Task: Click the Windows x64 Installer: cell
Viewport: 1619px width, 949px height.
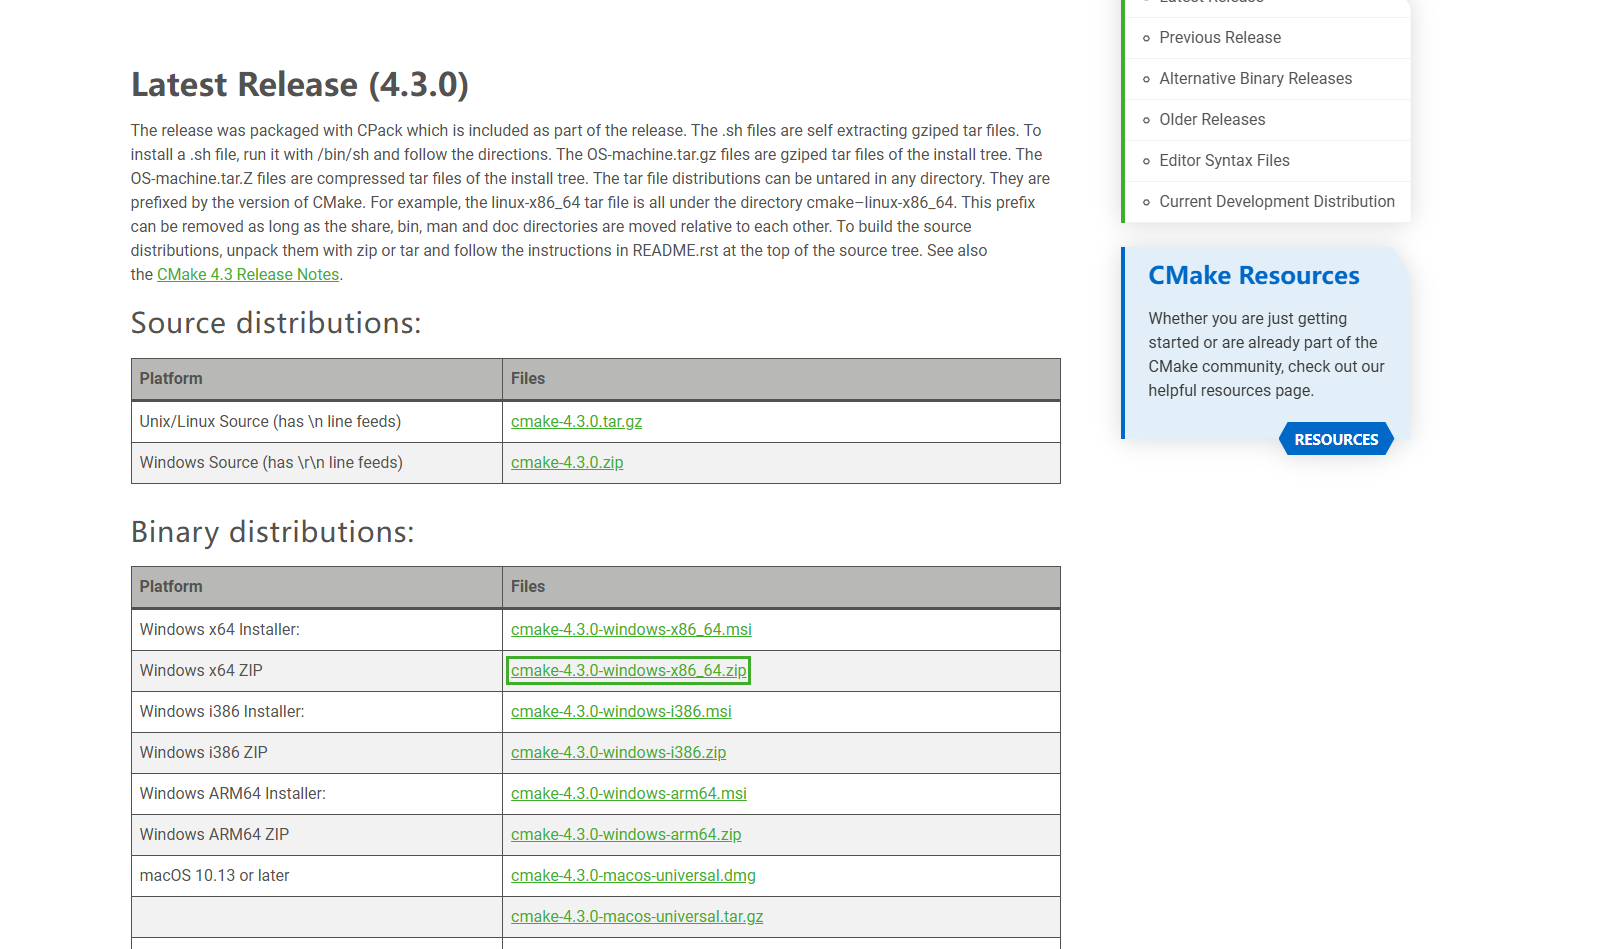Action: pos(317,630)
